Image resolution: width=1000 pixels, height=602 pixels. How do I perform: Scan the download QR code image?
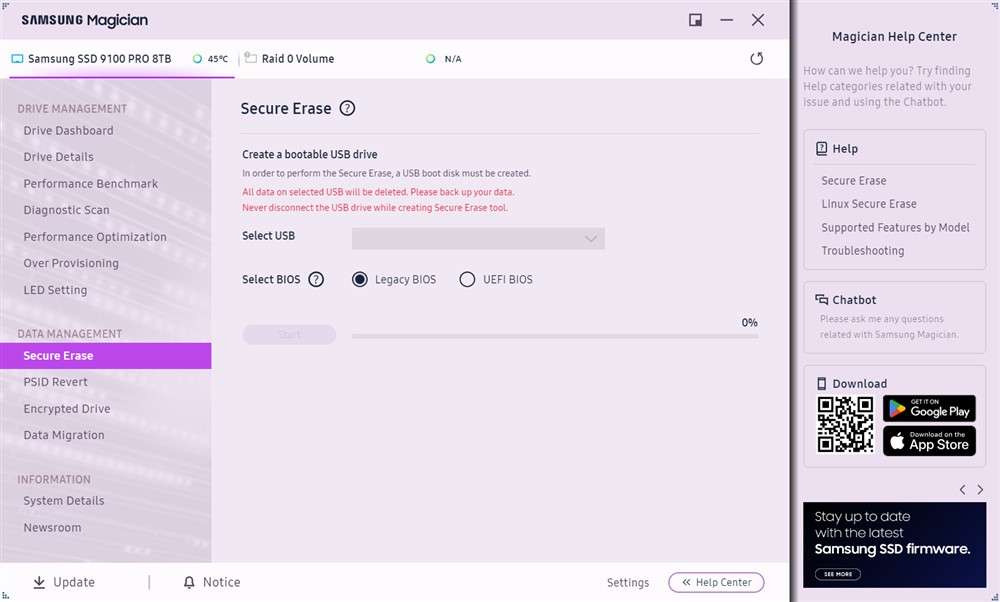tap(845, 425)
